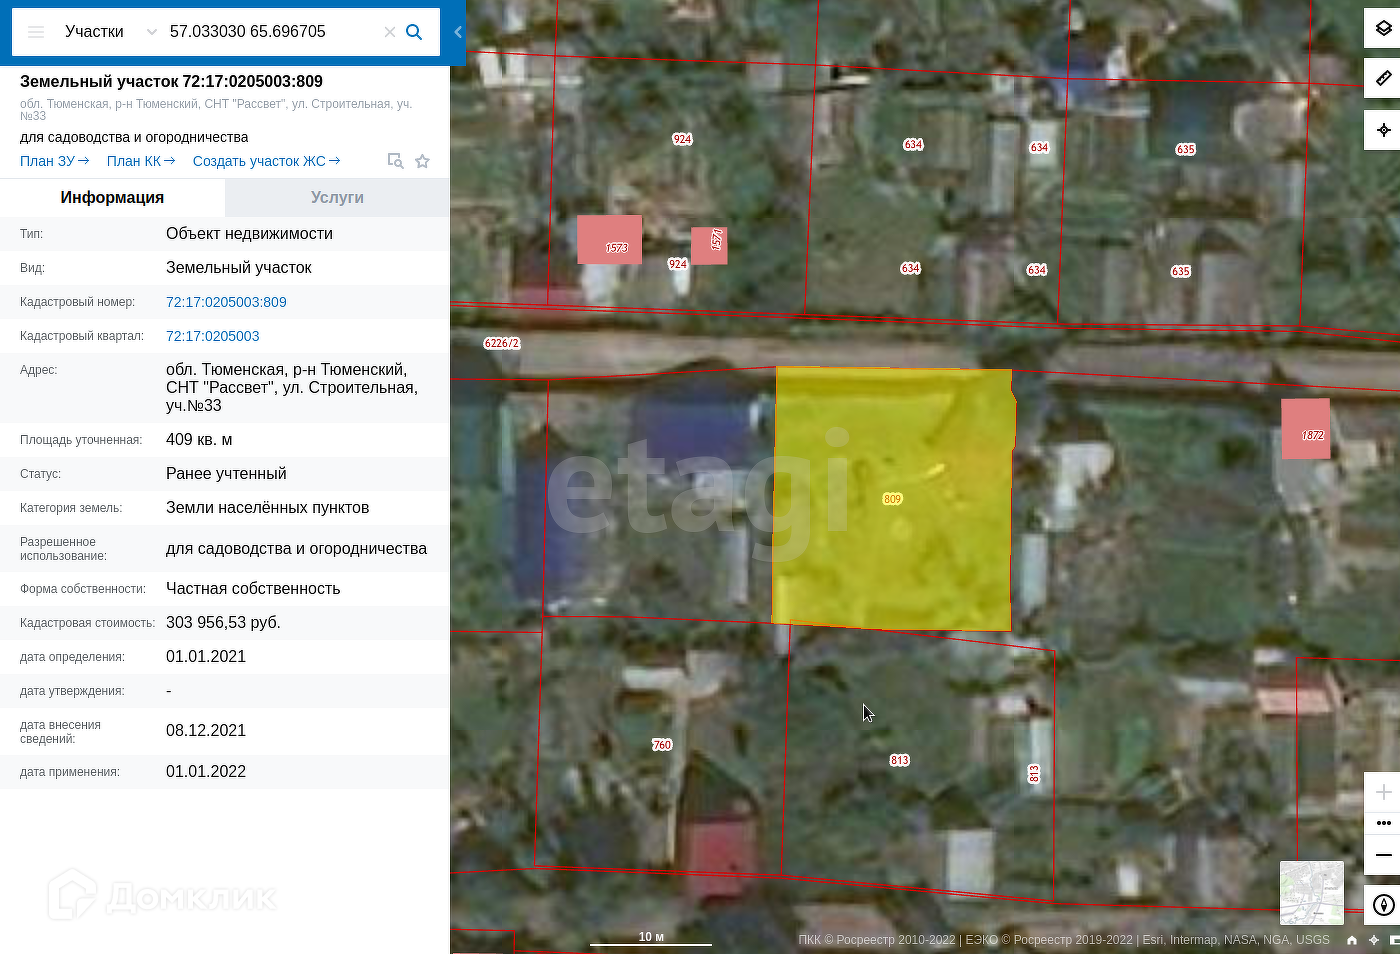This screenshot has width=1400, height=954.
Task: Open the three-dots zoom options
Action: coord(1383,823)
